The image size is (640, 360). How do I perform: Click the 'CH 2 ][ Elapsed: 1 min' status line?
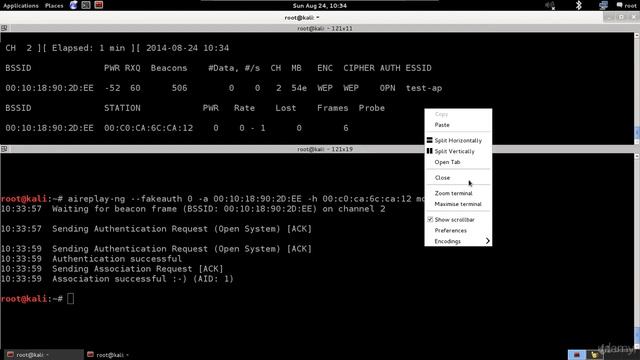click(x=117, y=48)
